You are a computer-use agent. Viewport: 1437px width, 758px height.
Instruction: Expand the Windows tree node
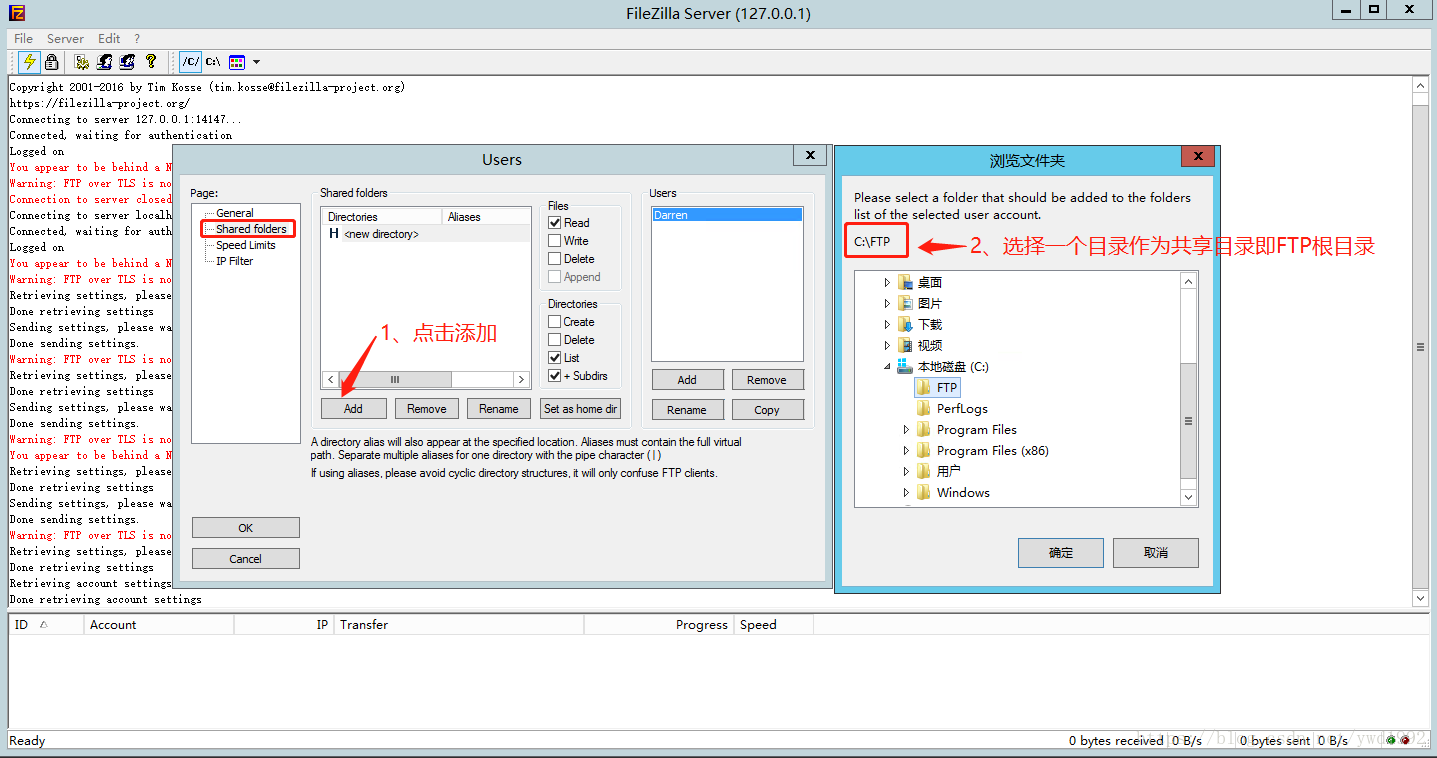(906, 493)
